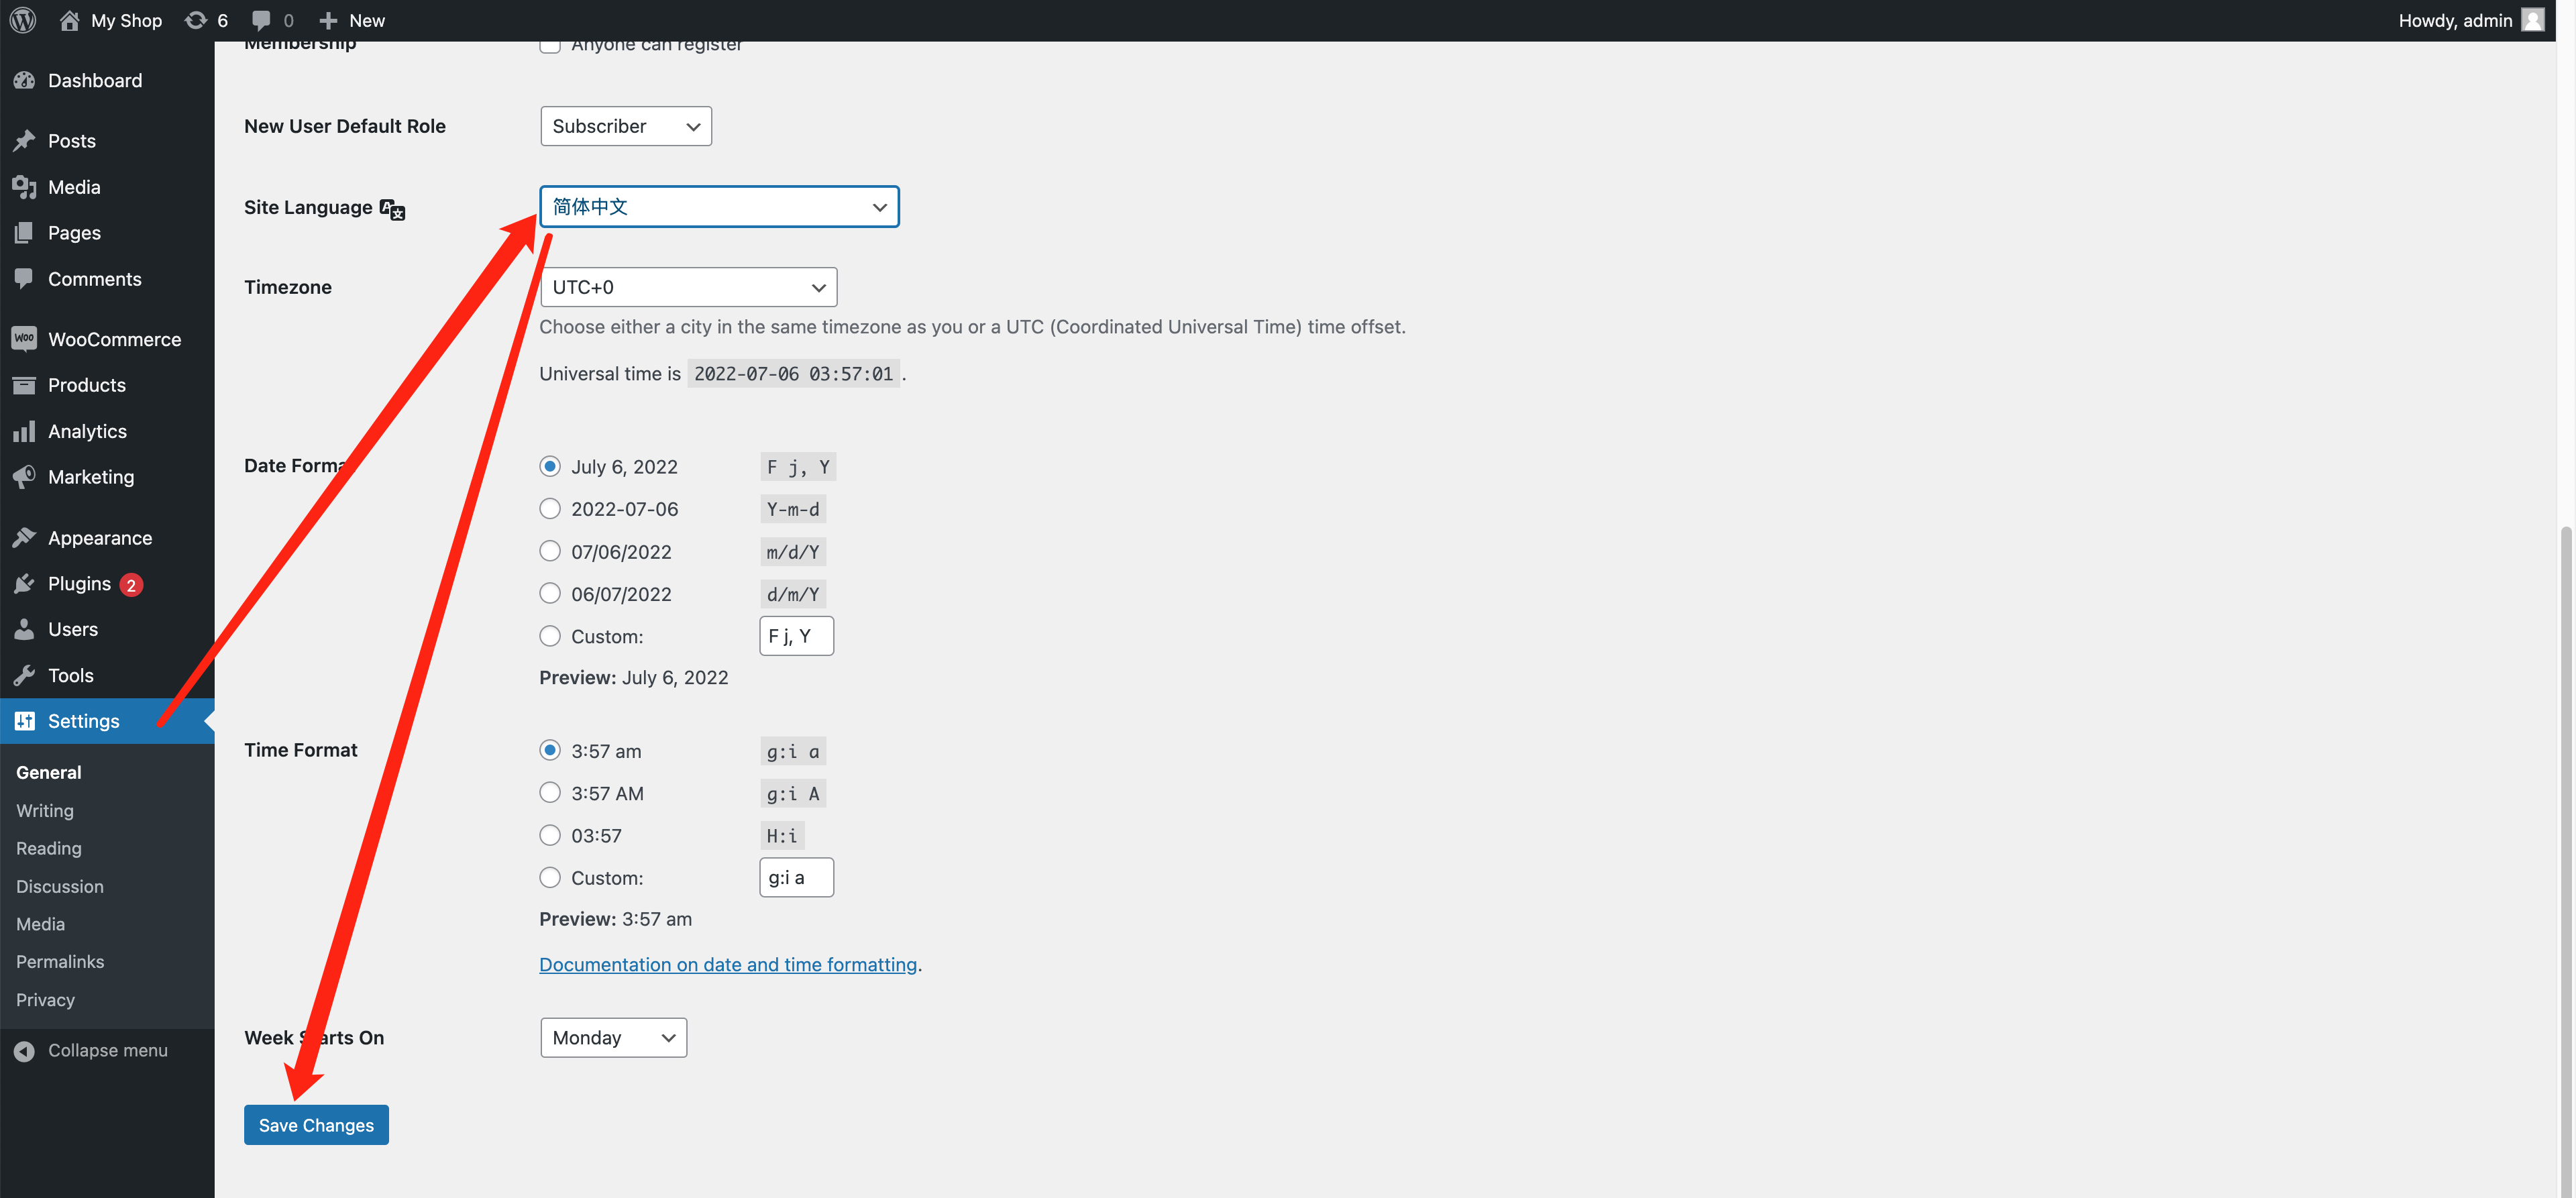Screen dimensions: 2576x1198
Task: Click the custom date format input field
Action: coord(796,636)
